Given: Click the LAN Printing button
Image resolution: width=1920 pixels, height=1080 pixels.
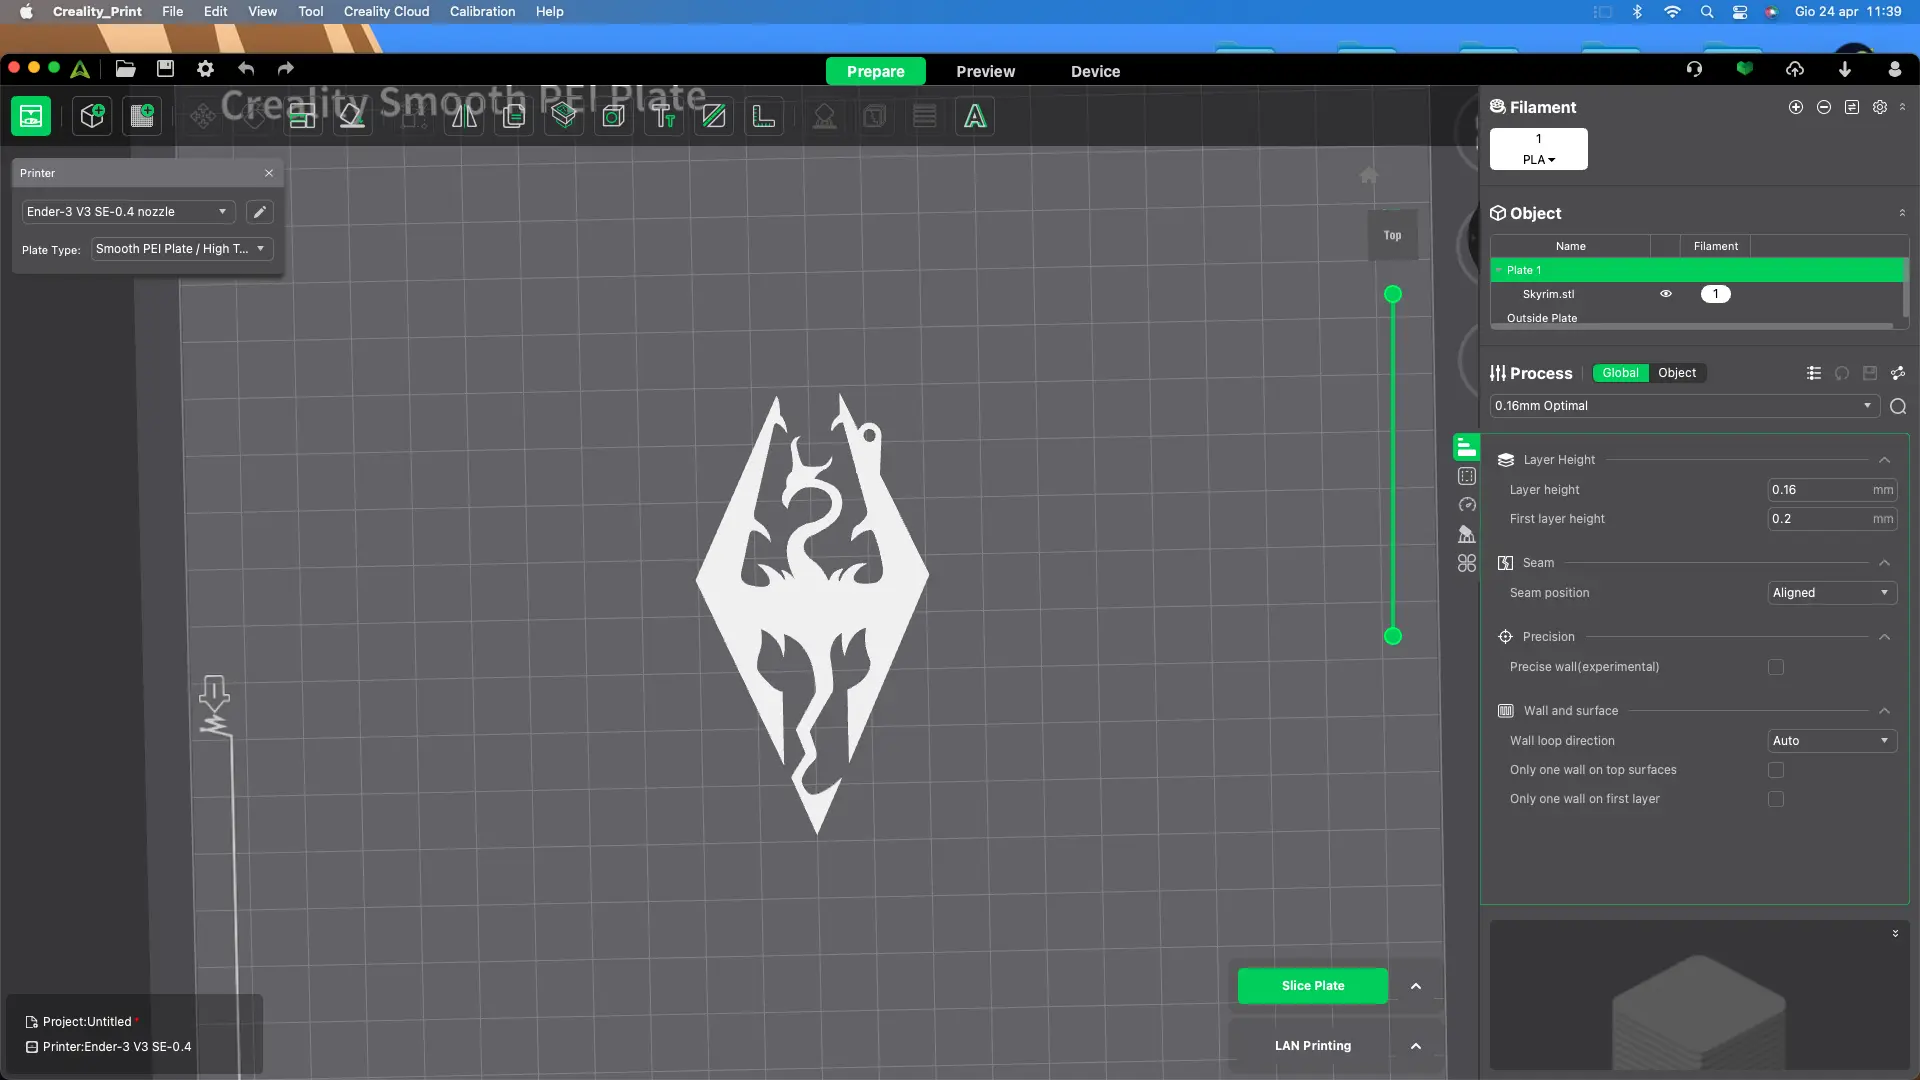Looking at the screenshot, I should click(1312, 1046).
